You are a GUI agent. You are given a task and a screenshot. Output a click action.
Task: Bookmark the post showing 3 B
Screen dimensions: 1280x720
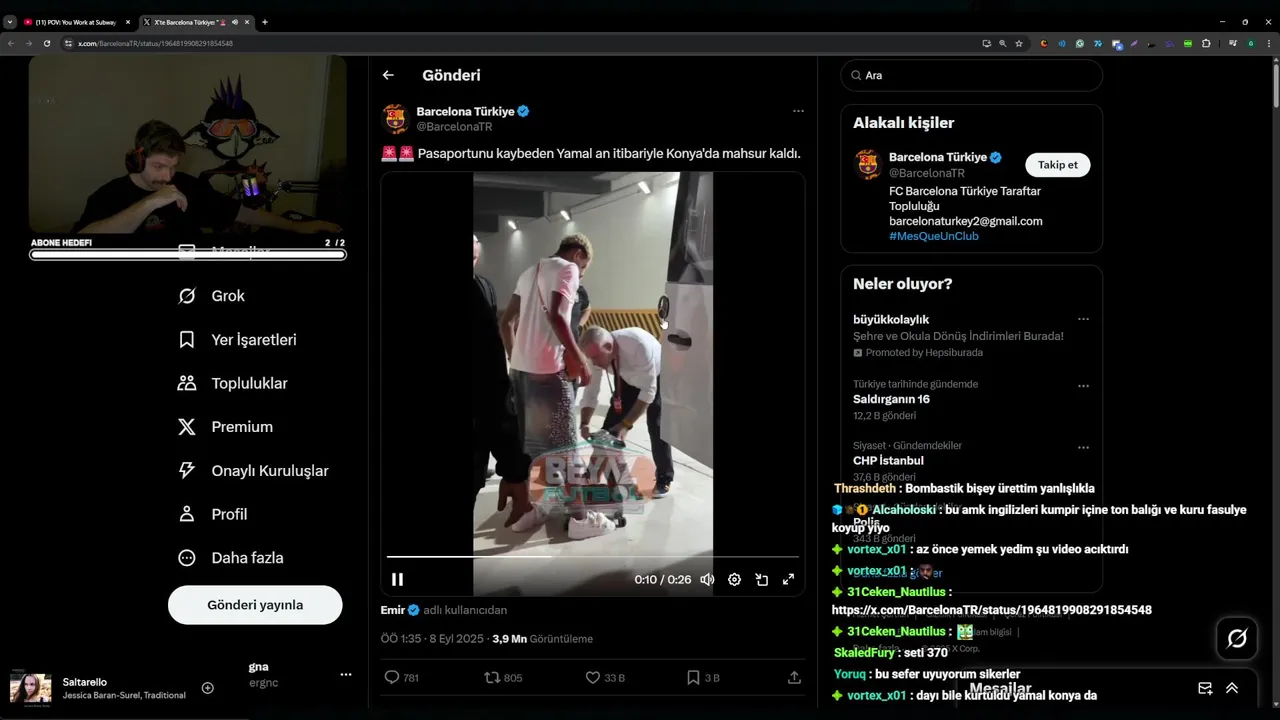click(702, 677)
